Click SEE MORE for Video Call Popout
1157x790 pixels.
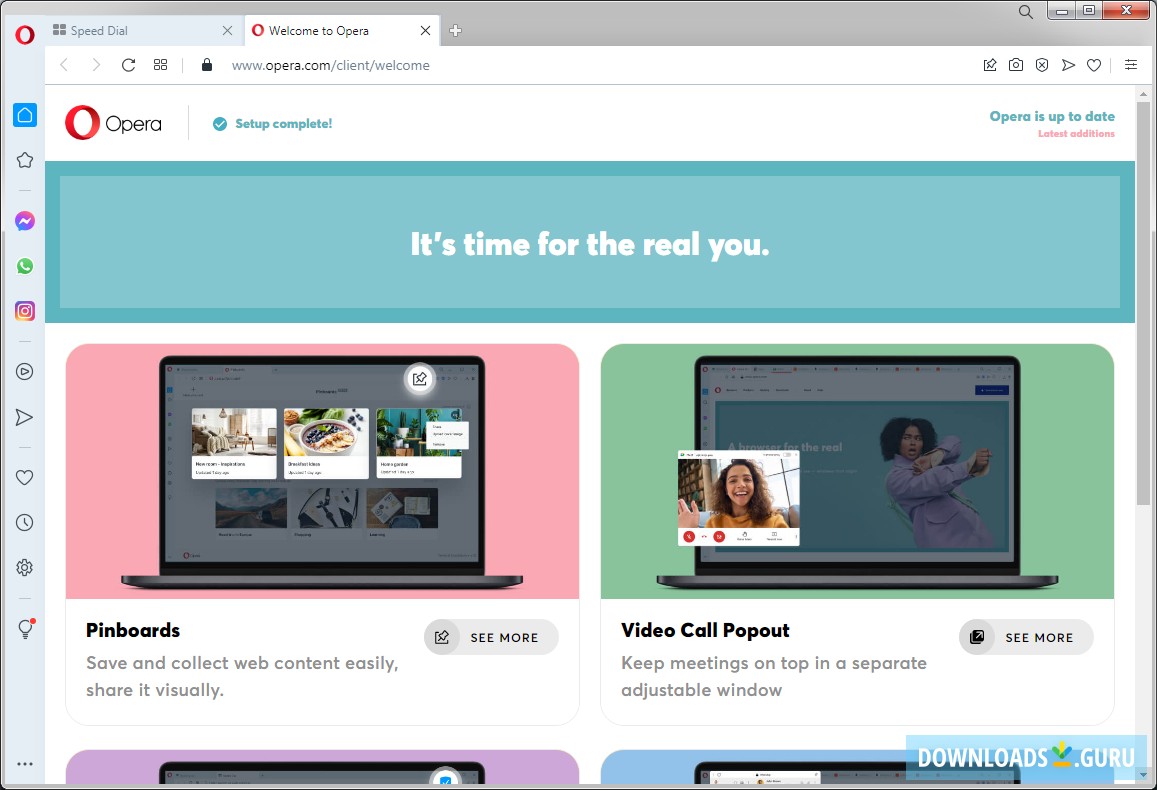coord(1026,637)
